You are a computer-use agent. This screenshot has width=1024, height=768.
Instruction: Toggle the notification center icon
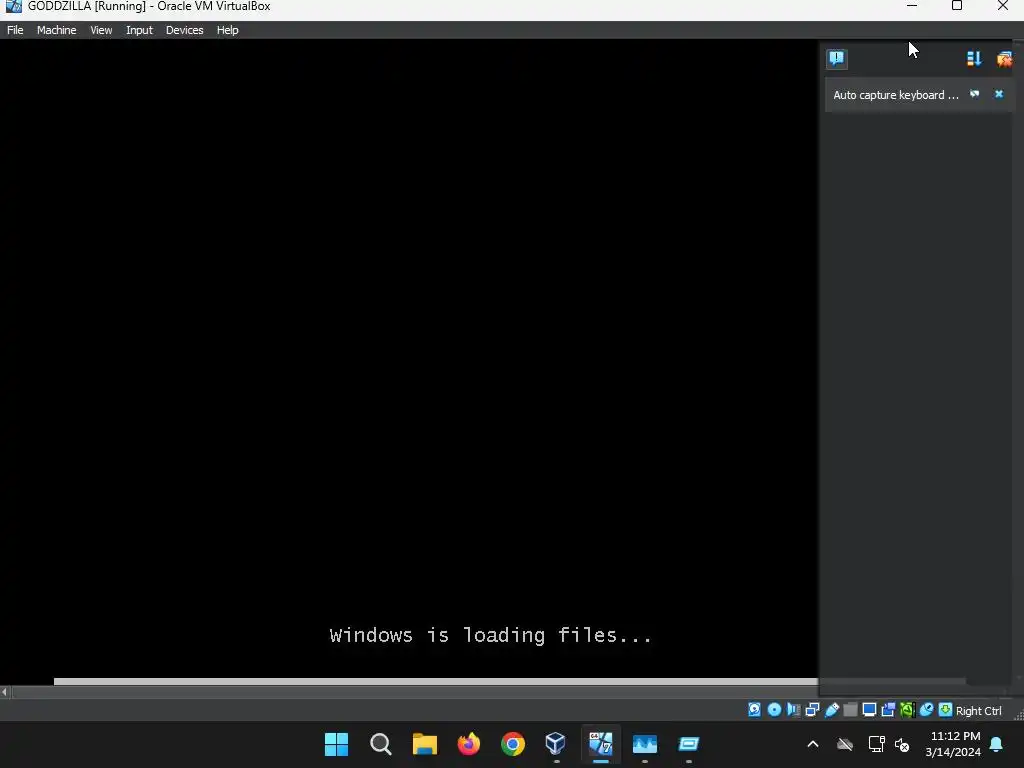[837, 59]
